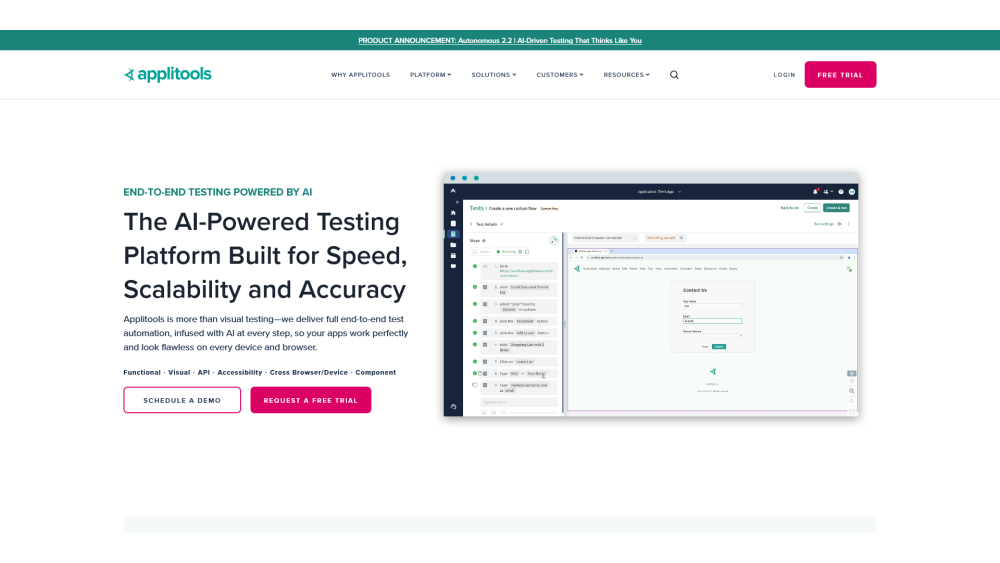The width and height of the screenshot is (1000, 563).
Task: Click the Cross Browser/Device link
Action: pyautogui.click(x=309, y=372)
